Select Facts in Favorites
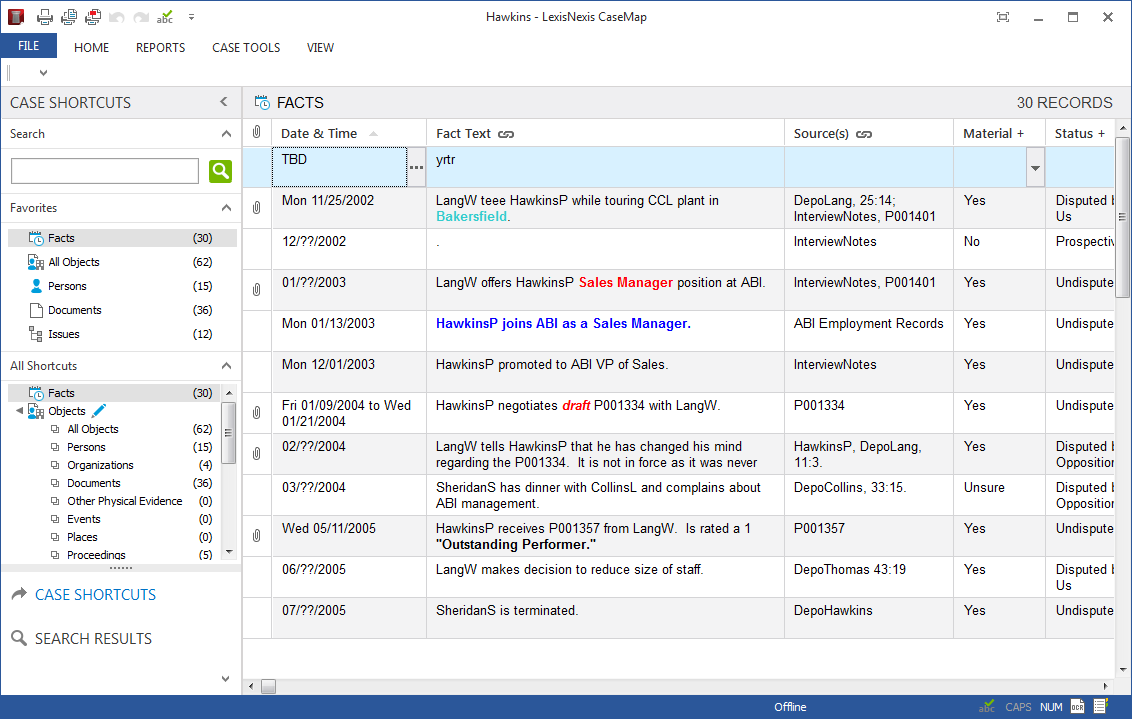1132x719 pixels. click(x=121, y=238)
